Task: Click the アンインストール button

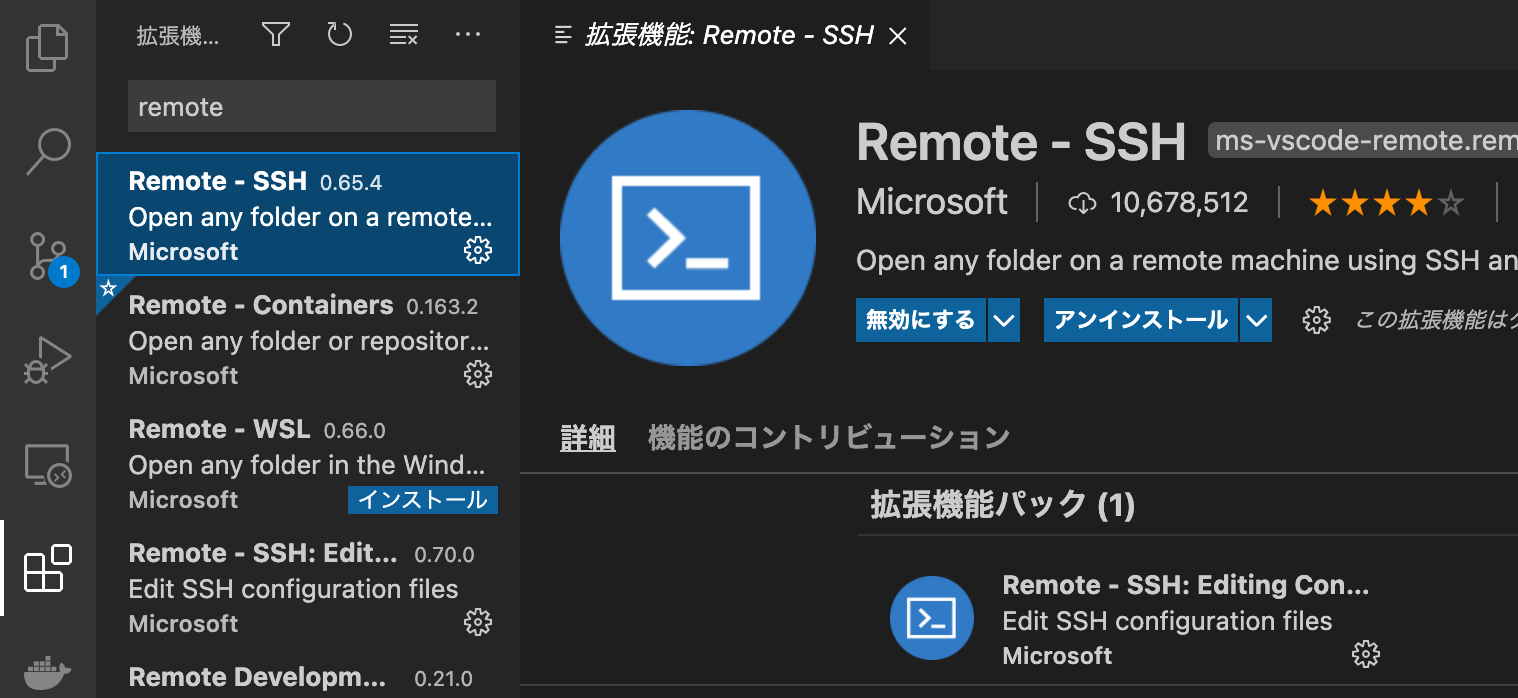Action: pyautogui.click(x=1141, y=320)
